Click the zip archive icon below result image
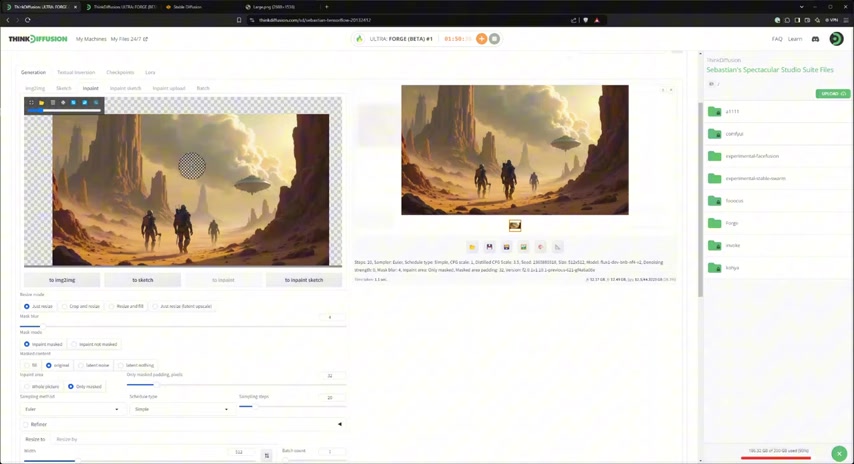854x464 pixels. click(x=507, y=247)
